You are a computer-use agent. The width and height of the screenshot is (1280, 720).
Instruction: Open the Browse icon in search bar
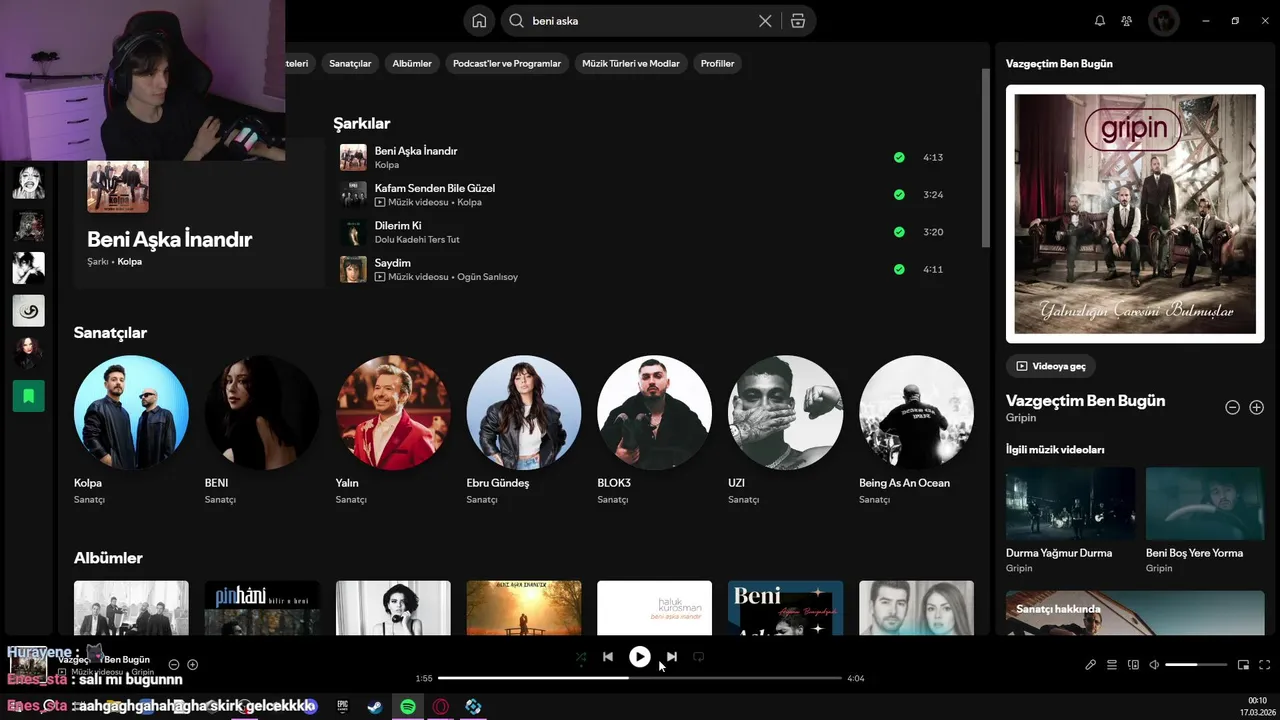coord(797,21)
